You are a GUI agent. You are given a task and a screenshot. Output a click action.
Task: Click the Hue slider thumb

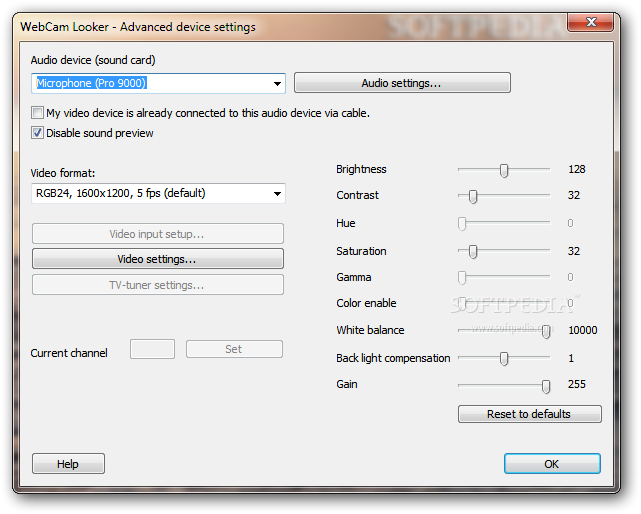click(x=462, y=223)
